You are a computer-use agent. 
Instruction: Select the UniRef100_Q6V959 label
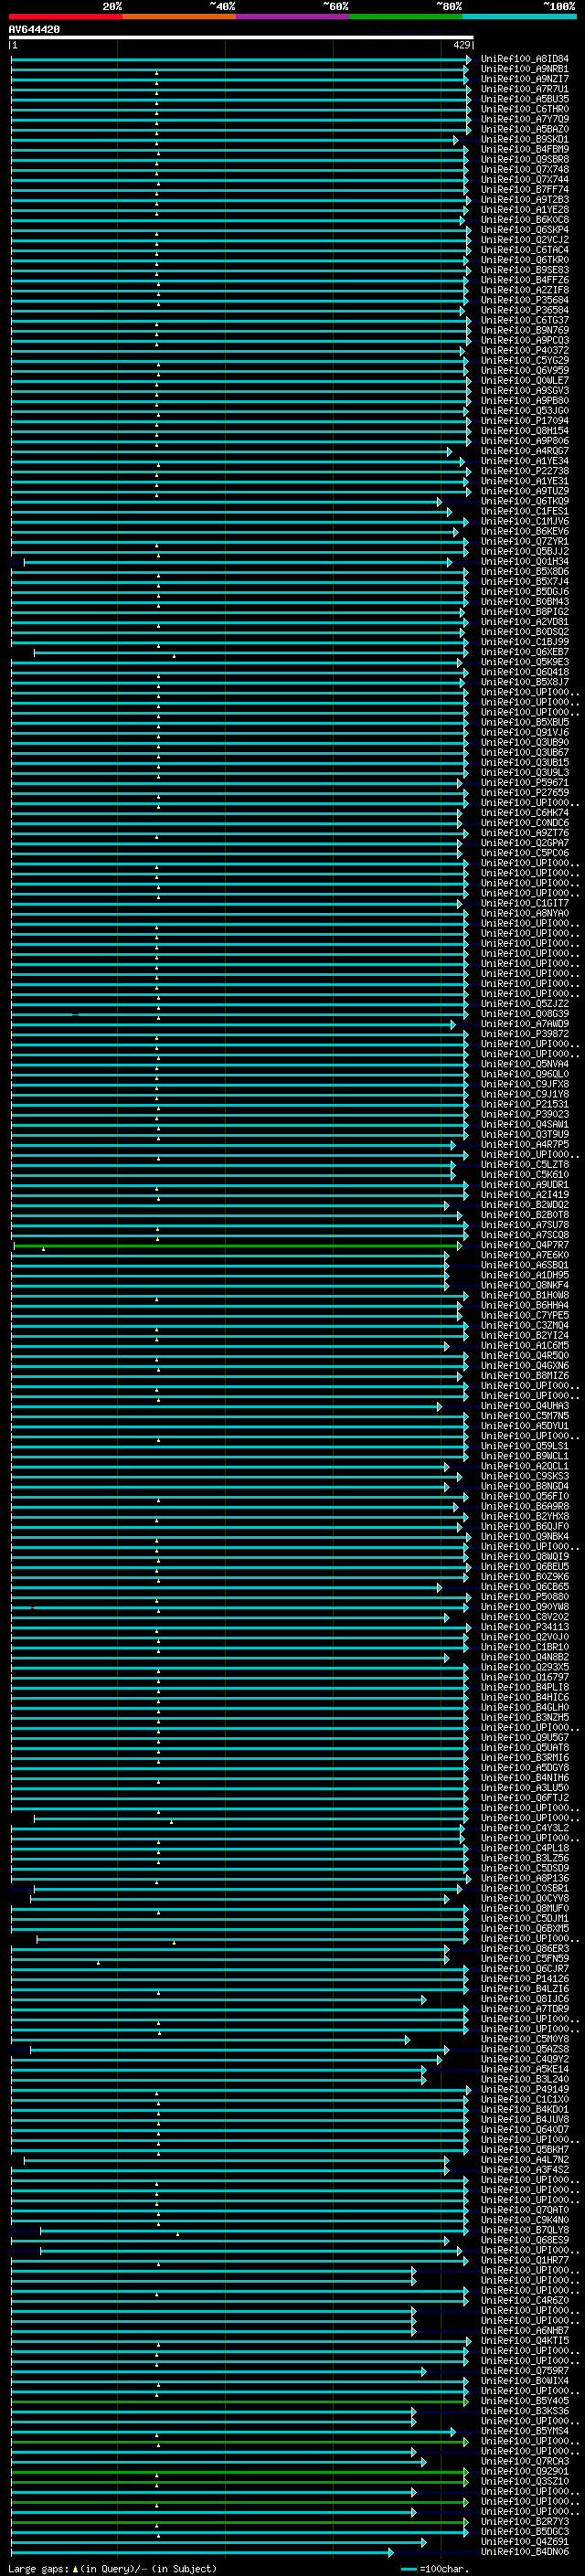point(525,371)
